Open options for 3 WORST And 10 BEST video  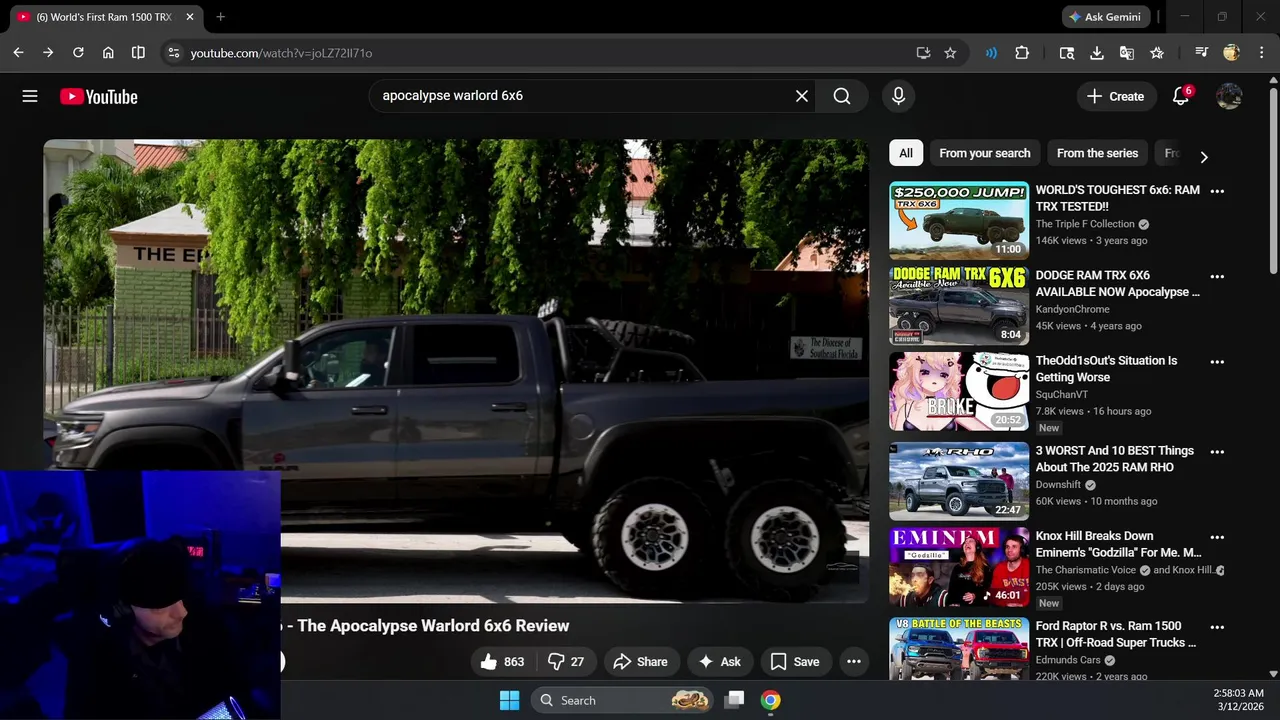click(x=1217, y=452)
